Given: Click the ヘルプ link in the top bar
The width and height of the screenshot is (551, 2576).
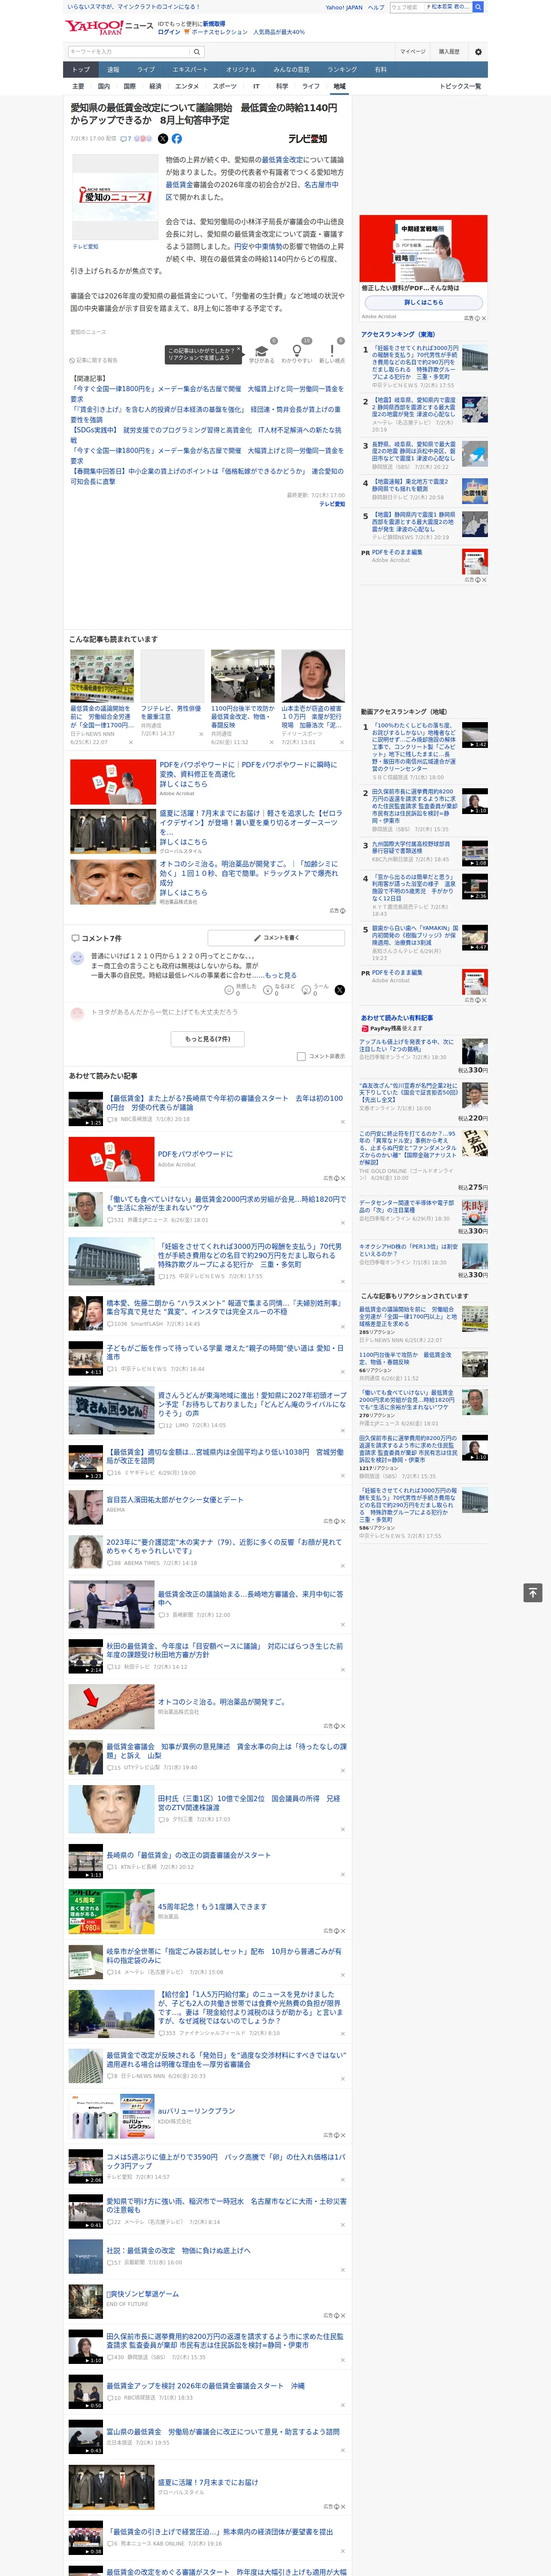Looking at the screenshot, I should pyautogui.click(x=376, y=7).
